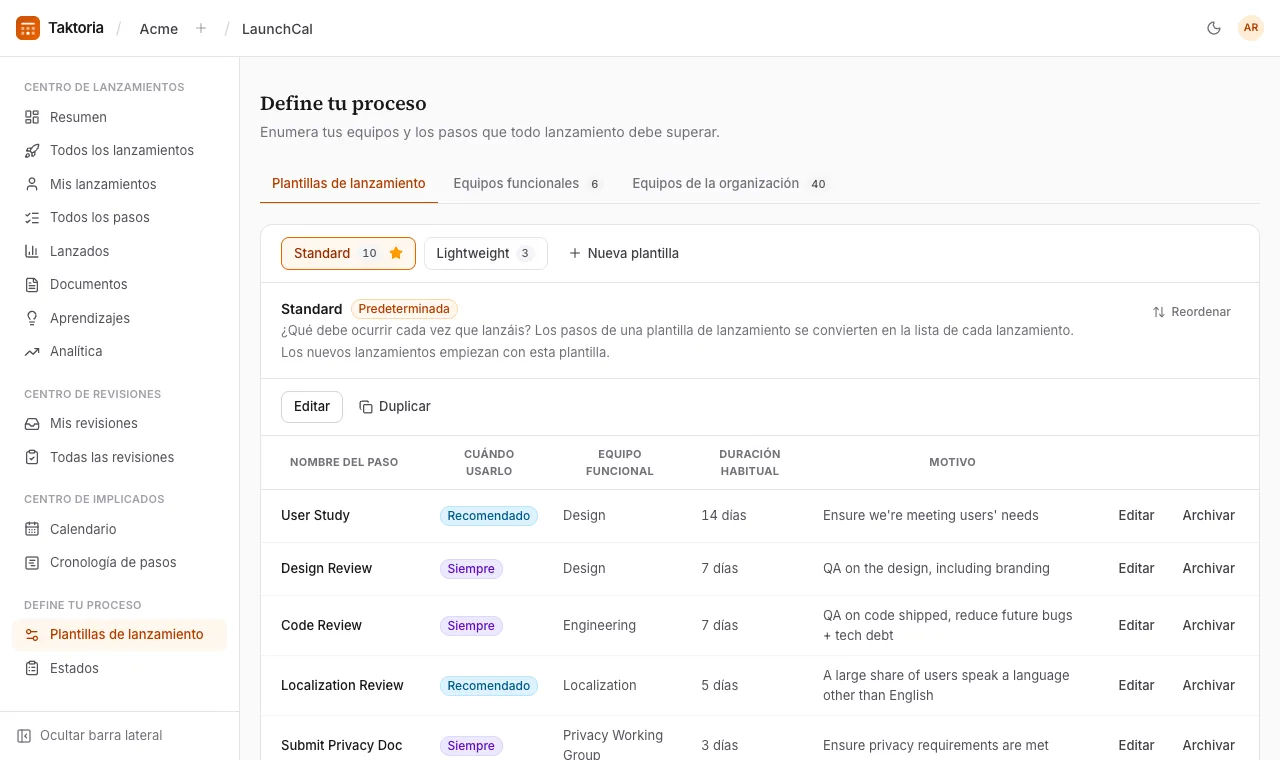Toggle dark mode moon icon
1280x760 pixels.
(1214, 28)
